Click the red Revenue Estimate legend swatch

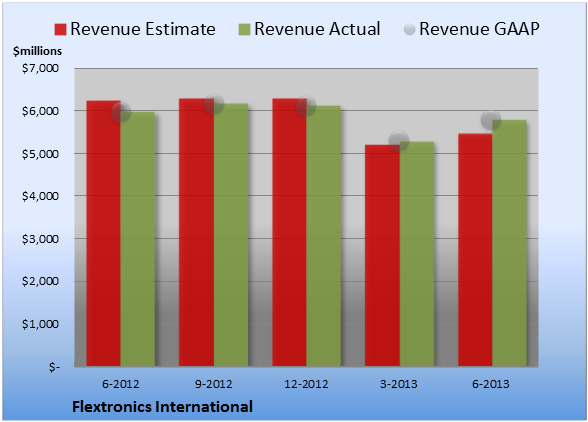(x=60, y=30)
